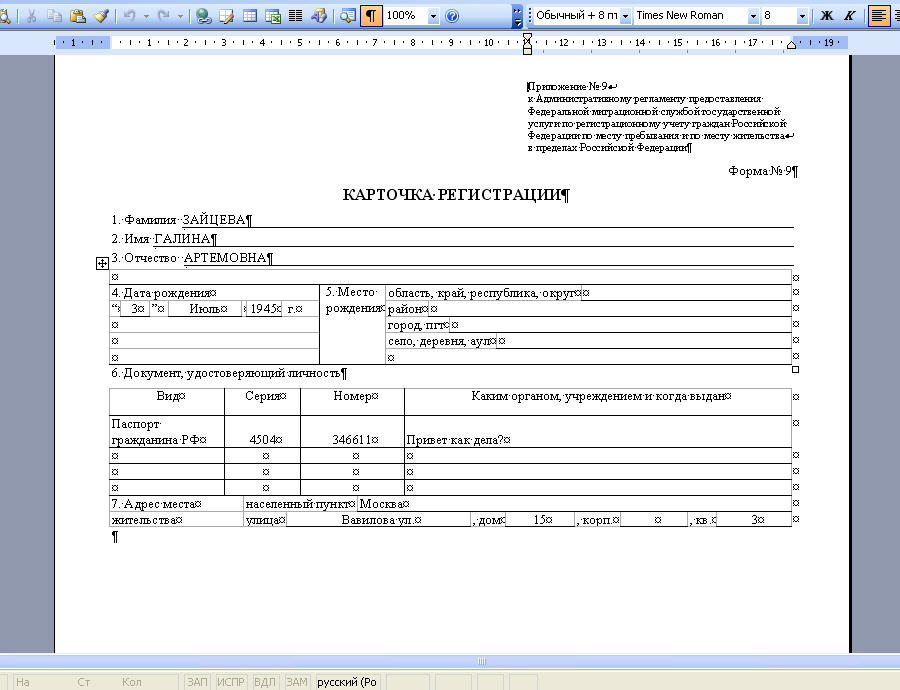Toggle italic formatting (К)
Screen dimensions: 900x690
(x=849, y=15)
